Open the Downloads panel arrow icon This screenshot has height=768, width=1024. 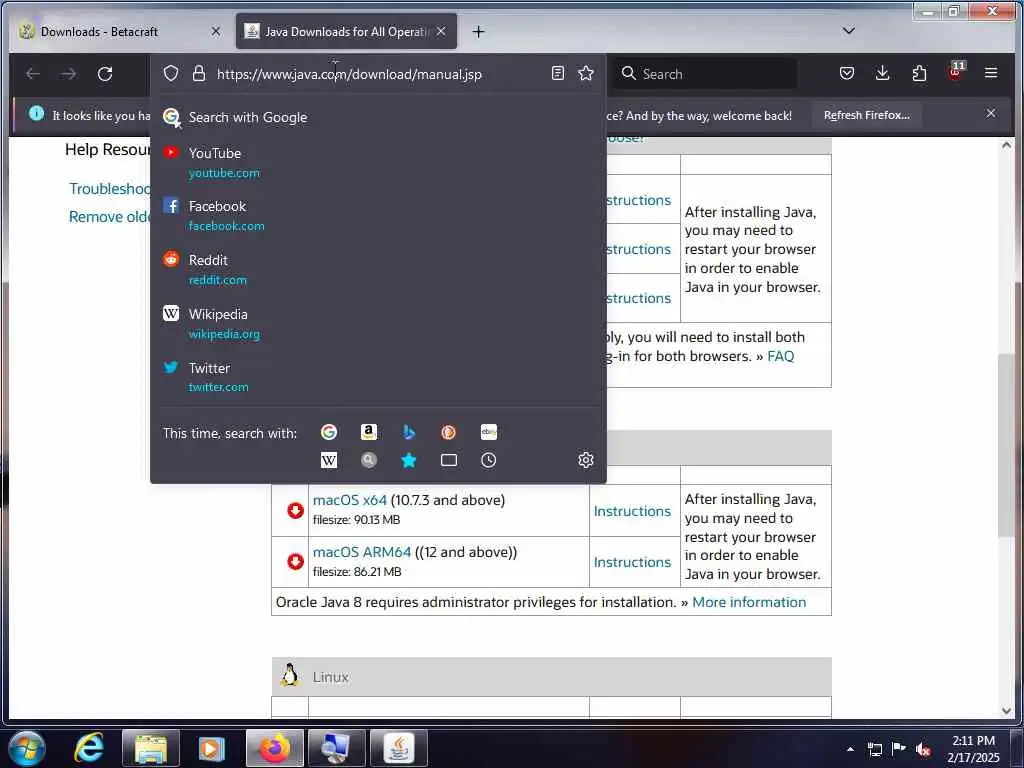(882, 73)
